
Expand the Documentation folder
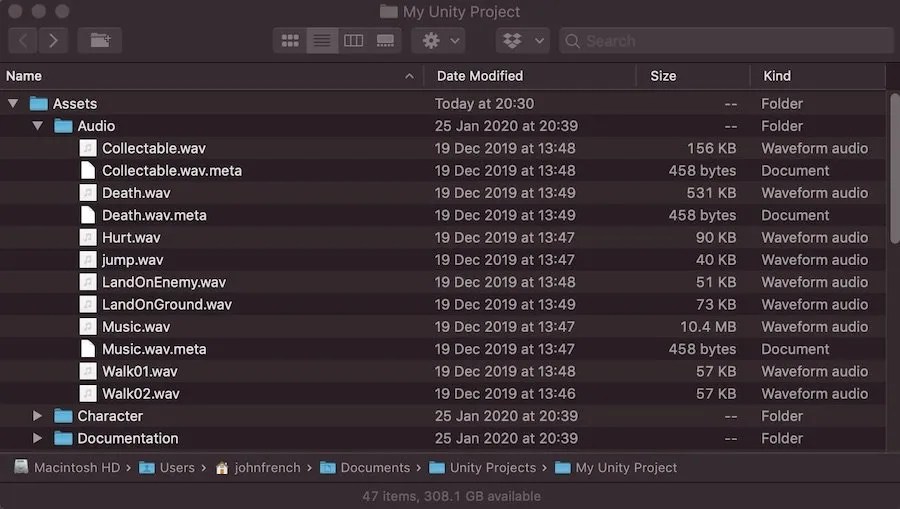click(x=37, y=438)
